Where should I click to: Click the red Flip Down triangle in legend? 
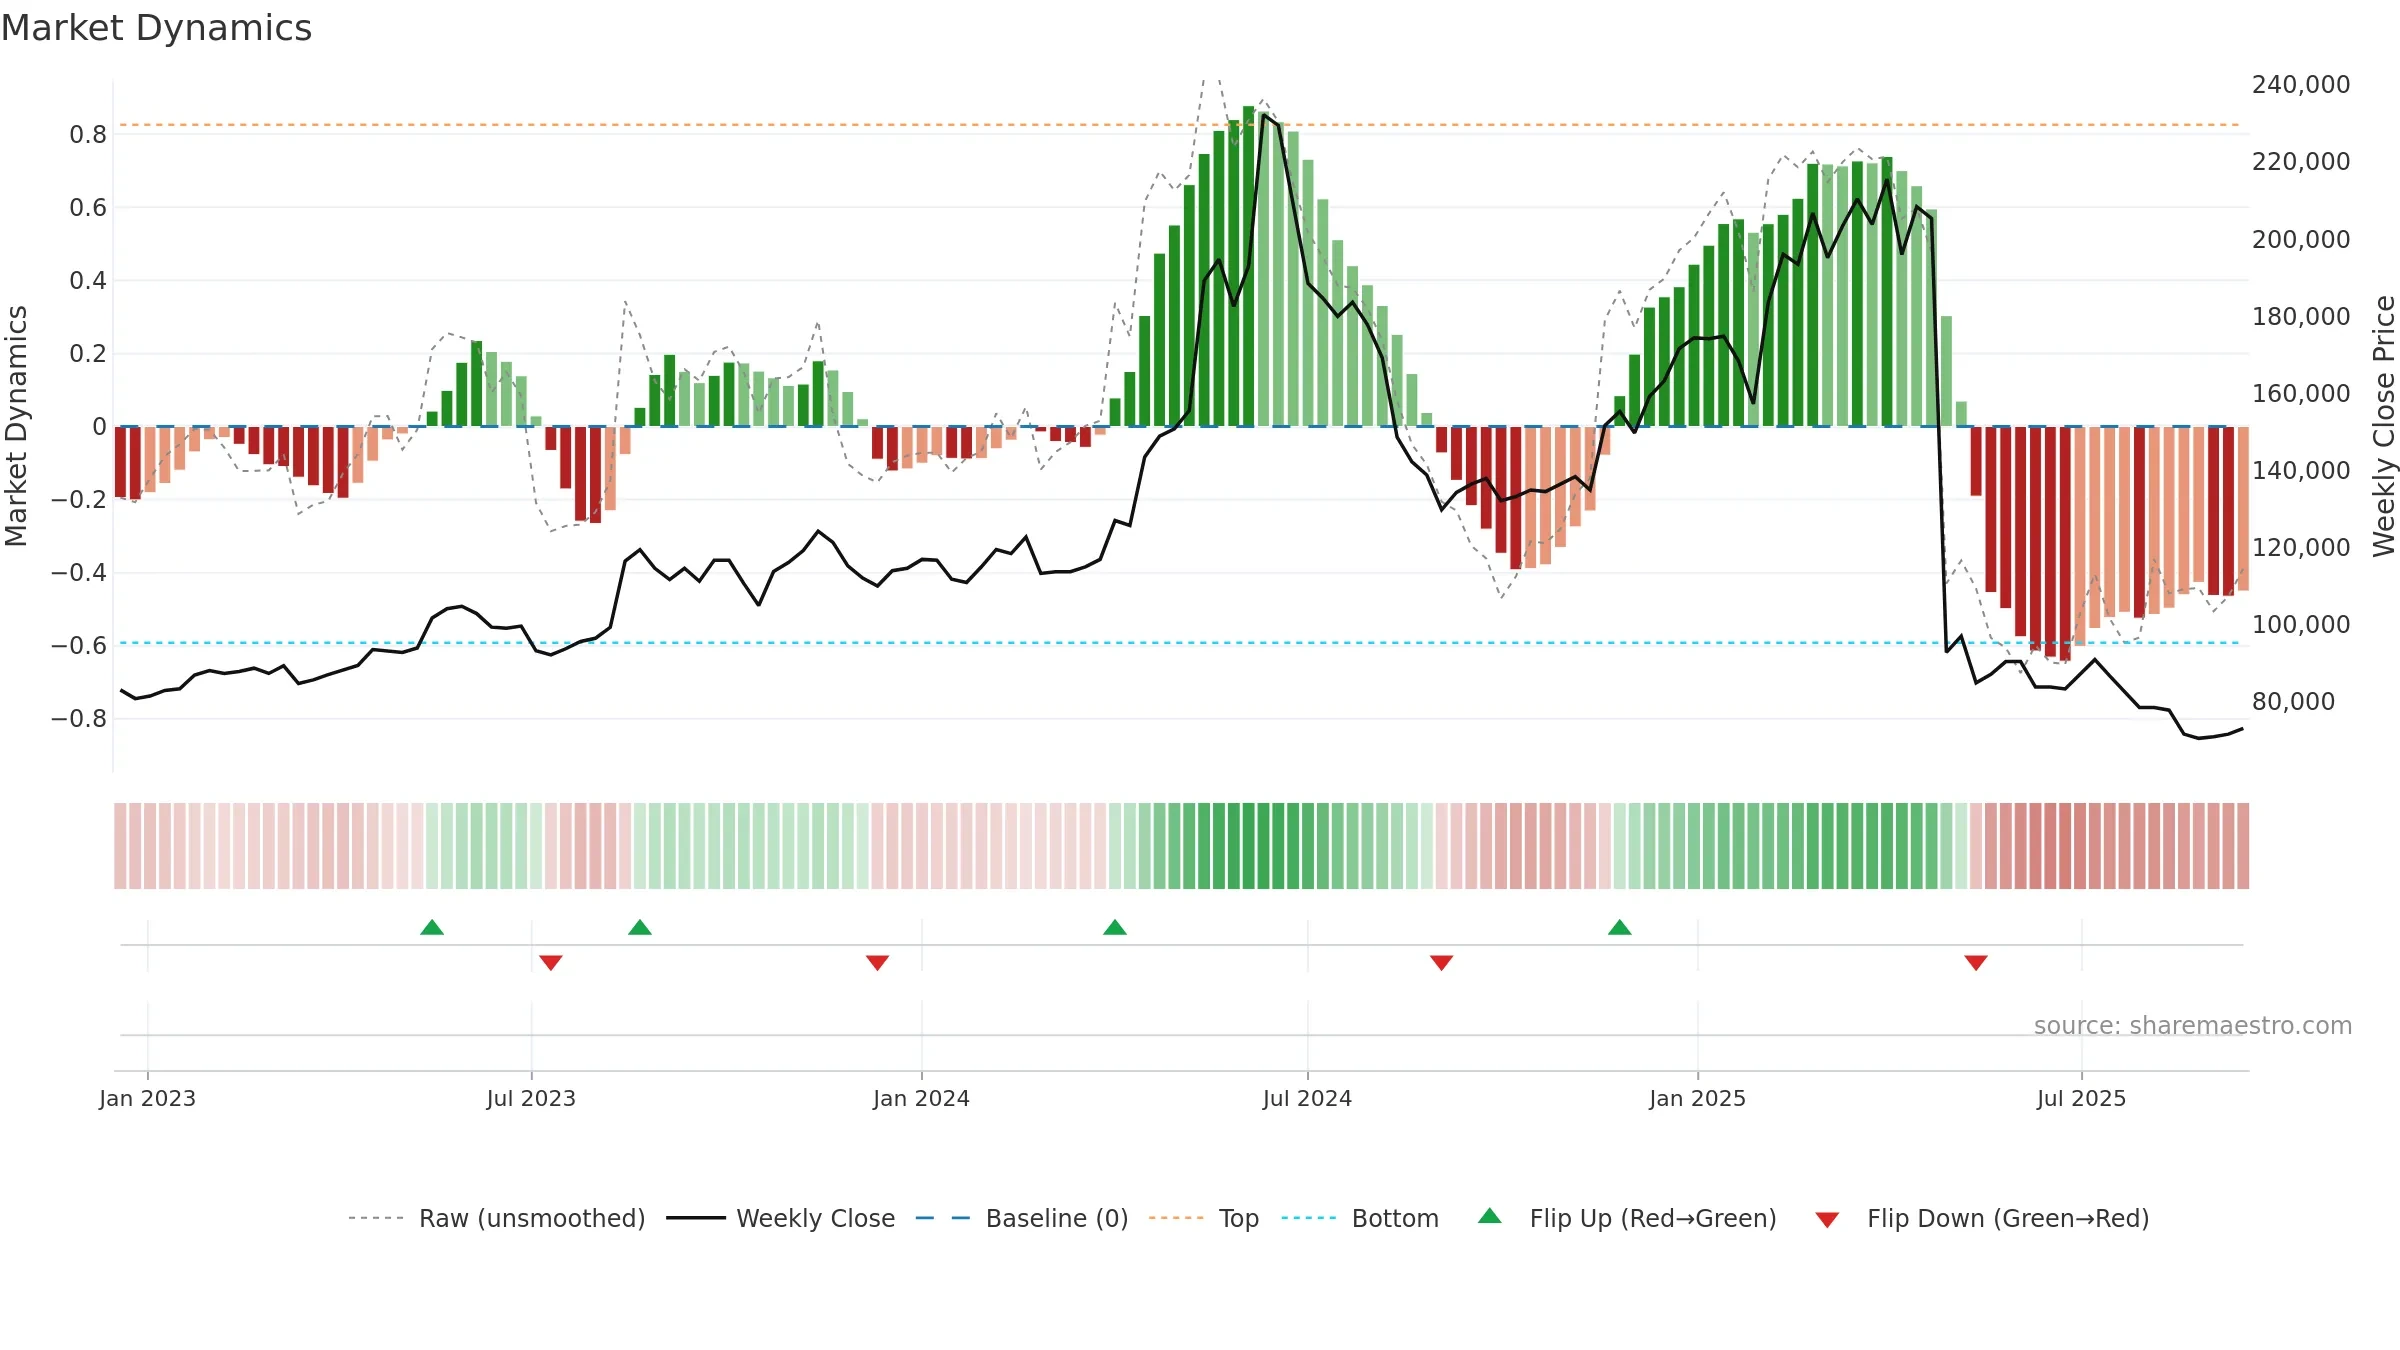1827,1220
